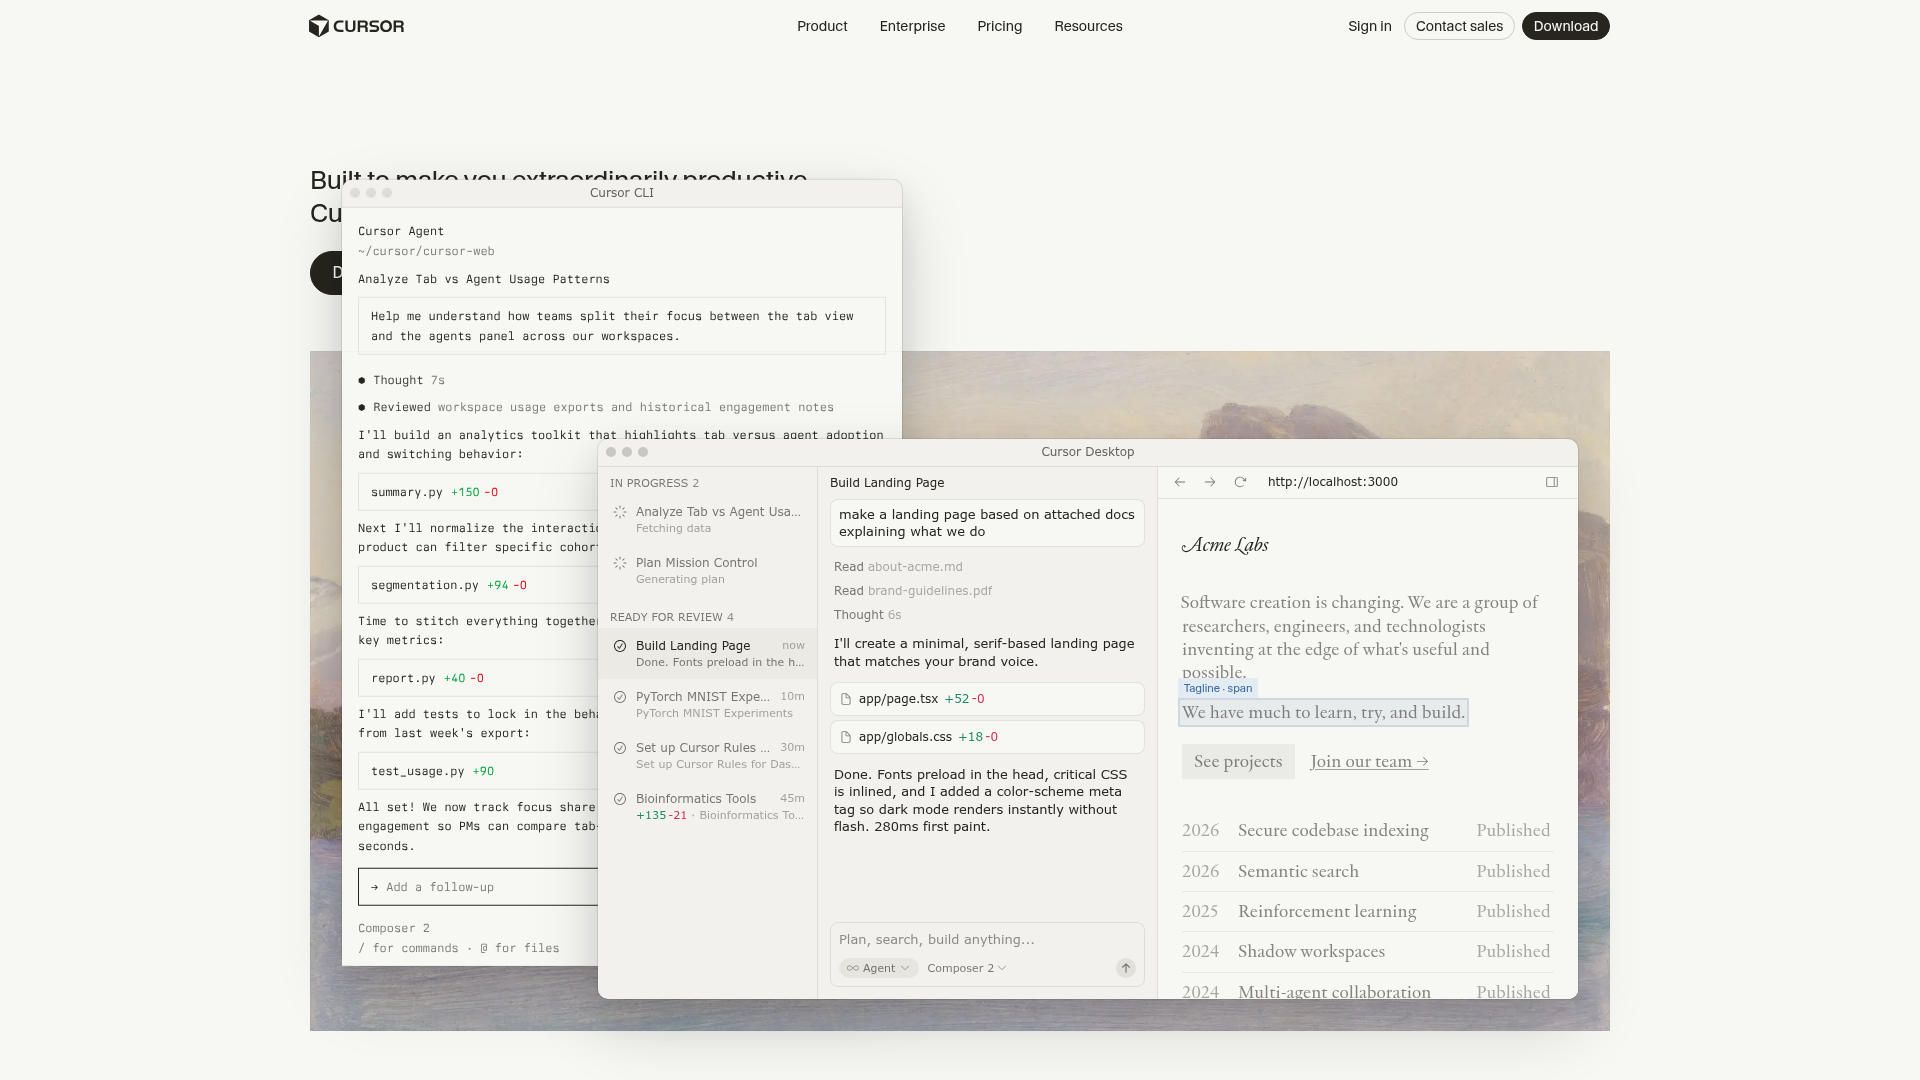Click 'READY FOR REVIEW 4' section header
This screenshot has height=1080, width=1920.
pos(672,617)
